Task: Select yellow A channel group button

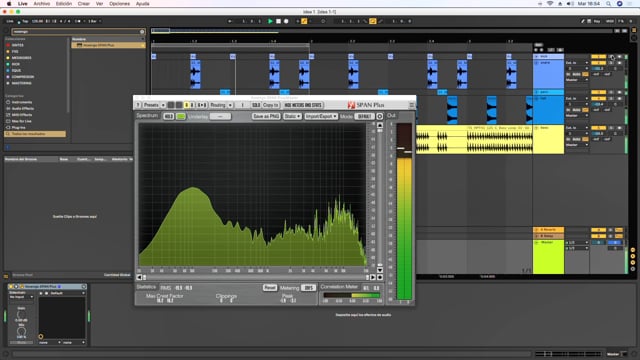Action: click(186, 105)
